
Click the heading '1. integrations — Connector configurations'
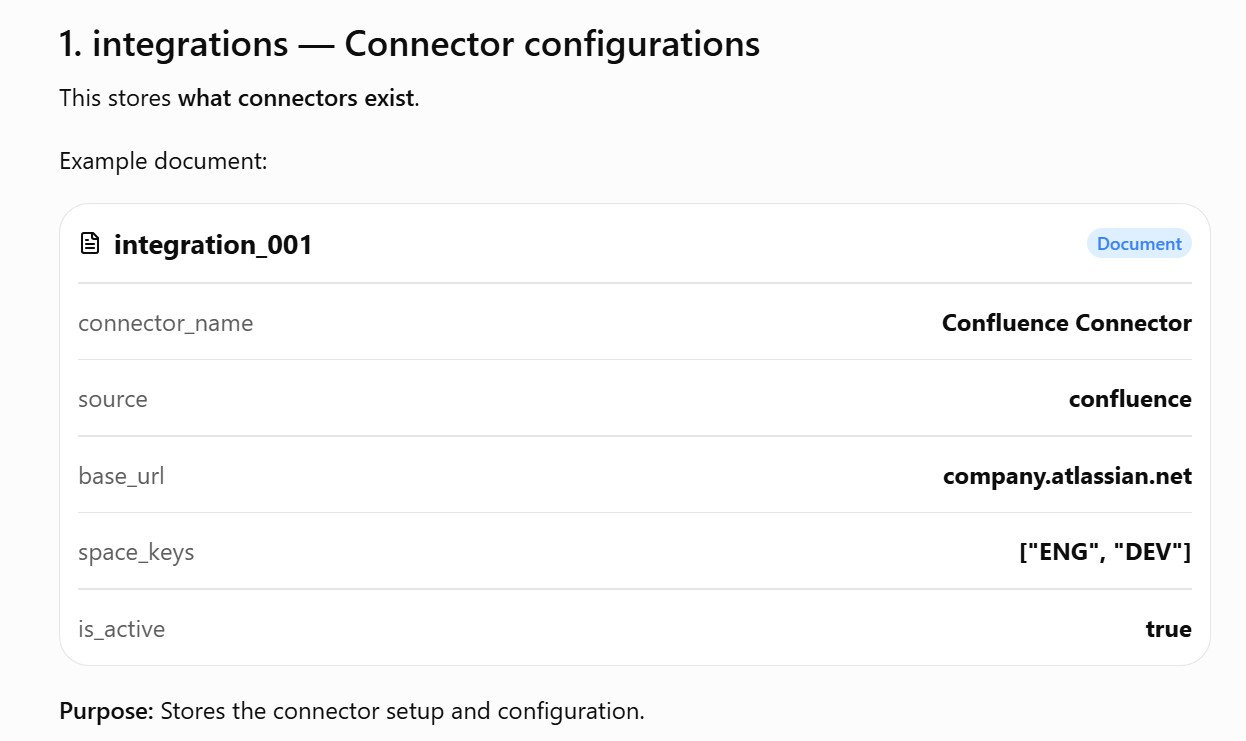point(410,44)
